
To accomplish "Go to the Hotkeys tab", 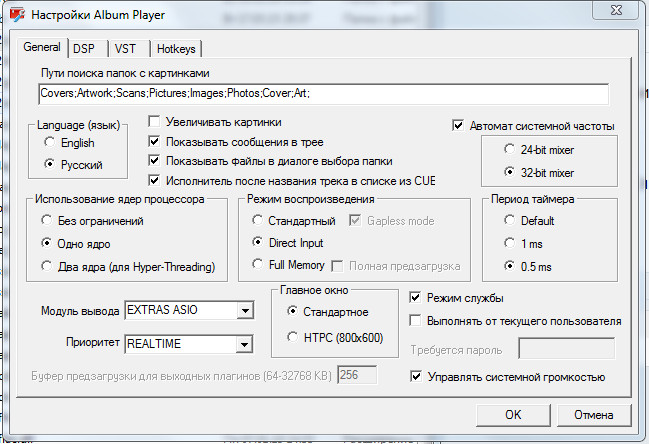I will [x=176, y=49].
